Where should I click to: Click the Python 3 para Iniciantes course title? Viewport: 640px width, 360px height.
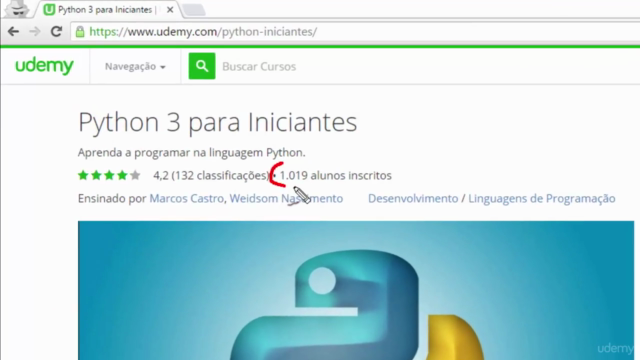point(218,122)
